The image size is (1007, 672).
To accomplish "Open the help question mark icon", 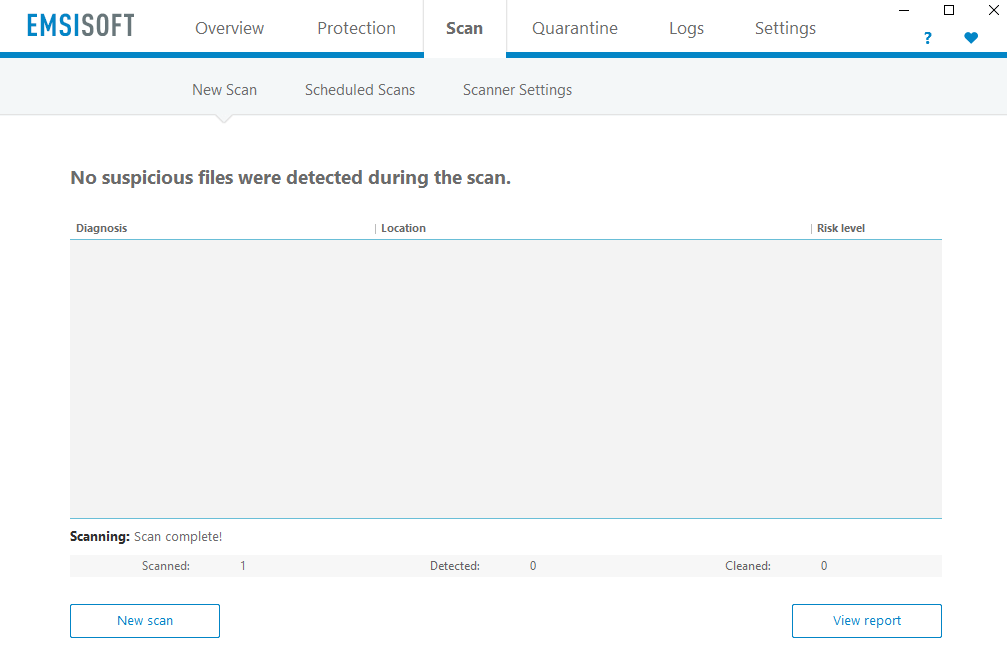I will [927, 38].
